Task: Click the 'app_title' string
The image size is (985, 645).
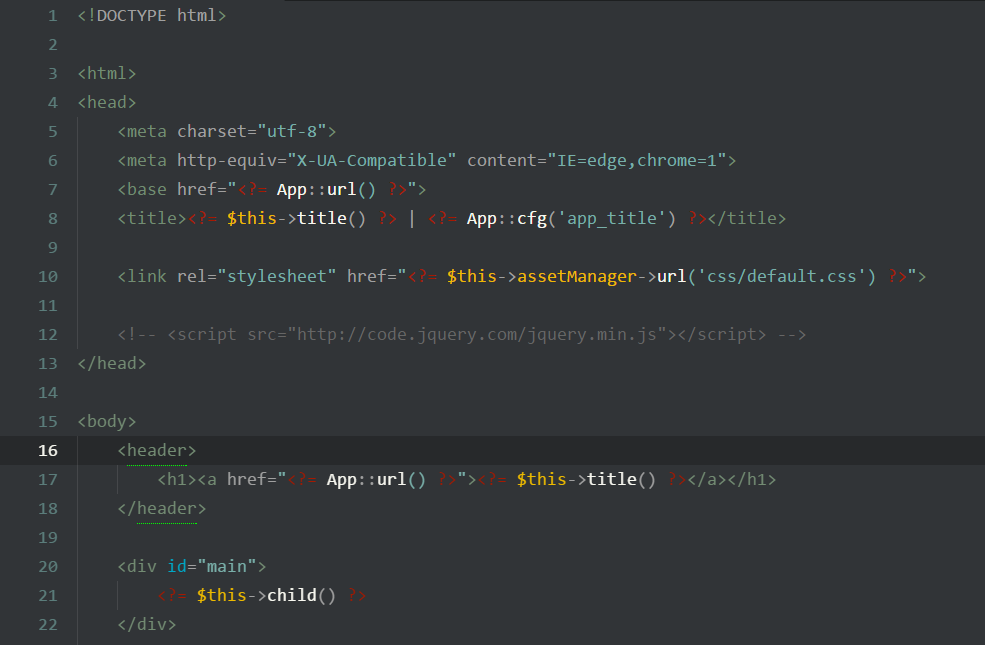Action: pos(612,219)
